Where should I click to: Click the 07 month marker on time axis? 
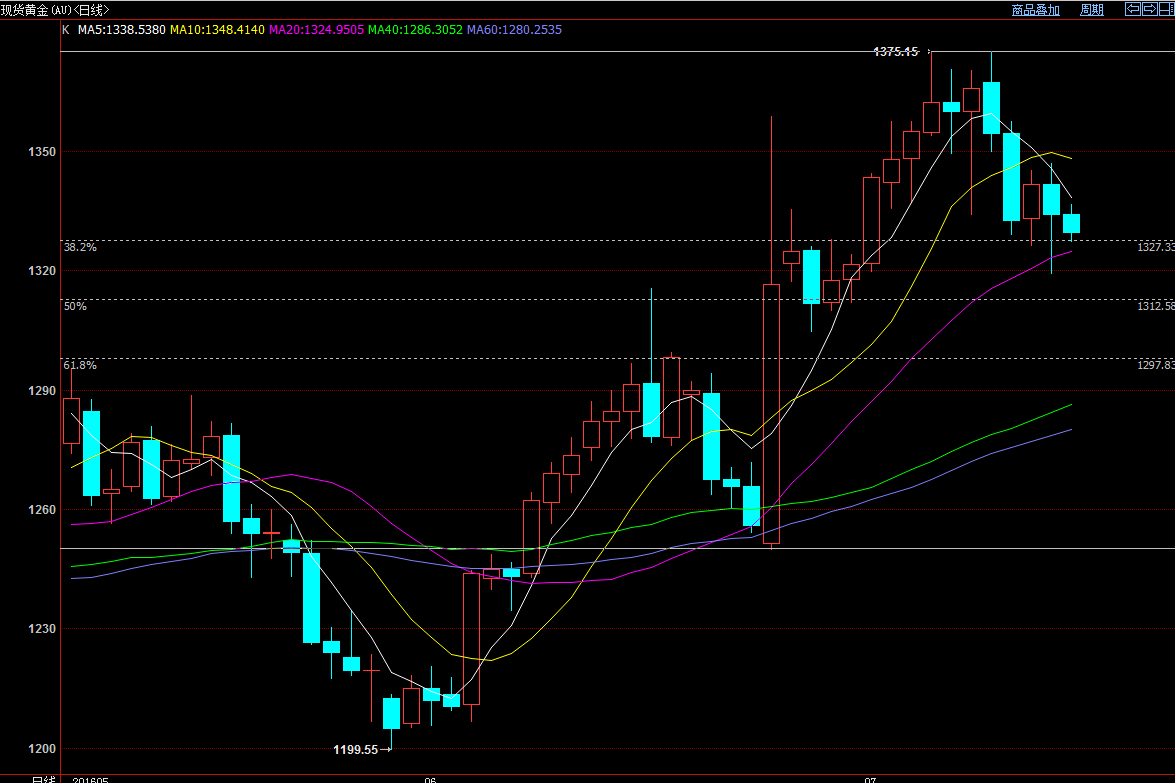(x=870, y=780)
